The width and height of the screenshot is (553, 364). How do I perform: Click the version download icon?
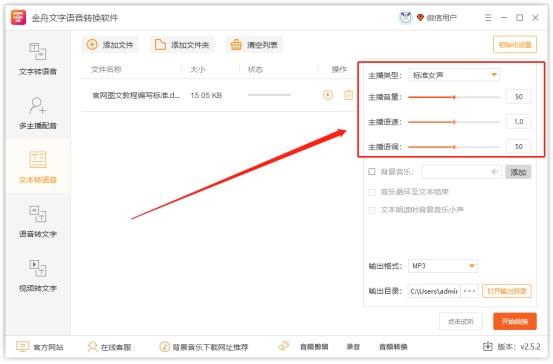(487, 347)
